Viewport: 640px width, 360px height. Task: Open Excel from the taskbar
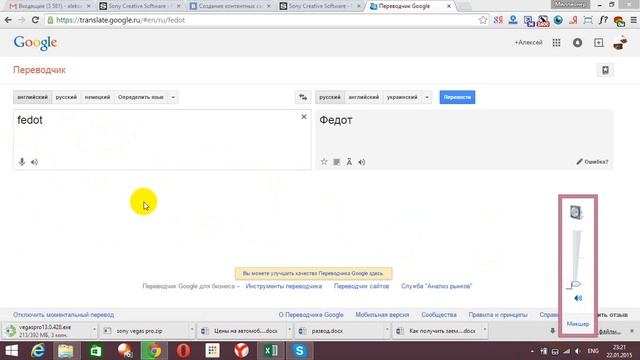pos(271,351)
